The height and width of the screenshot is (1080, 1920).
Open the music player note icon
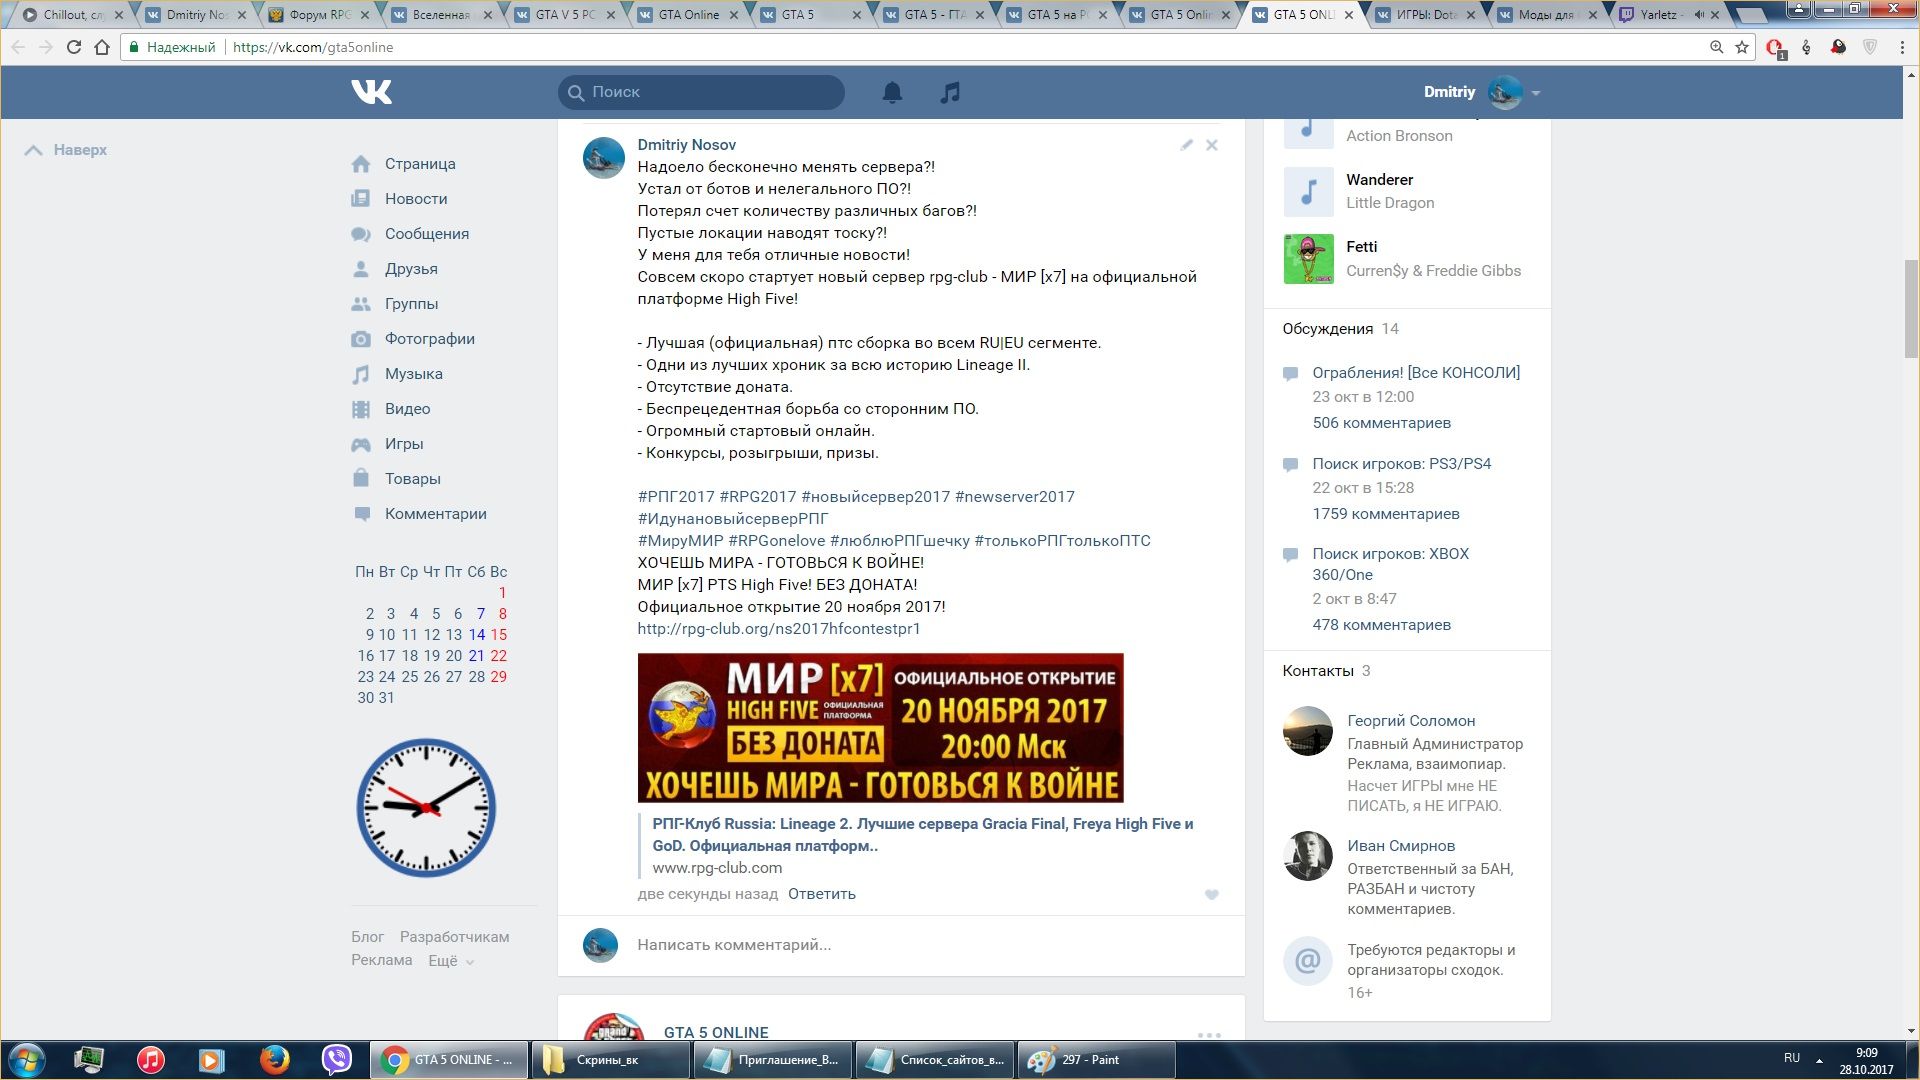click(950, 92)
